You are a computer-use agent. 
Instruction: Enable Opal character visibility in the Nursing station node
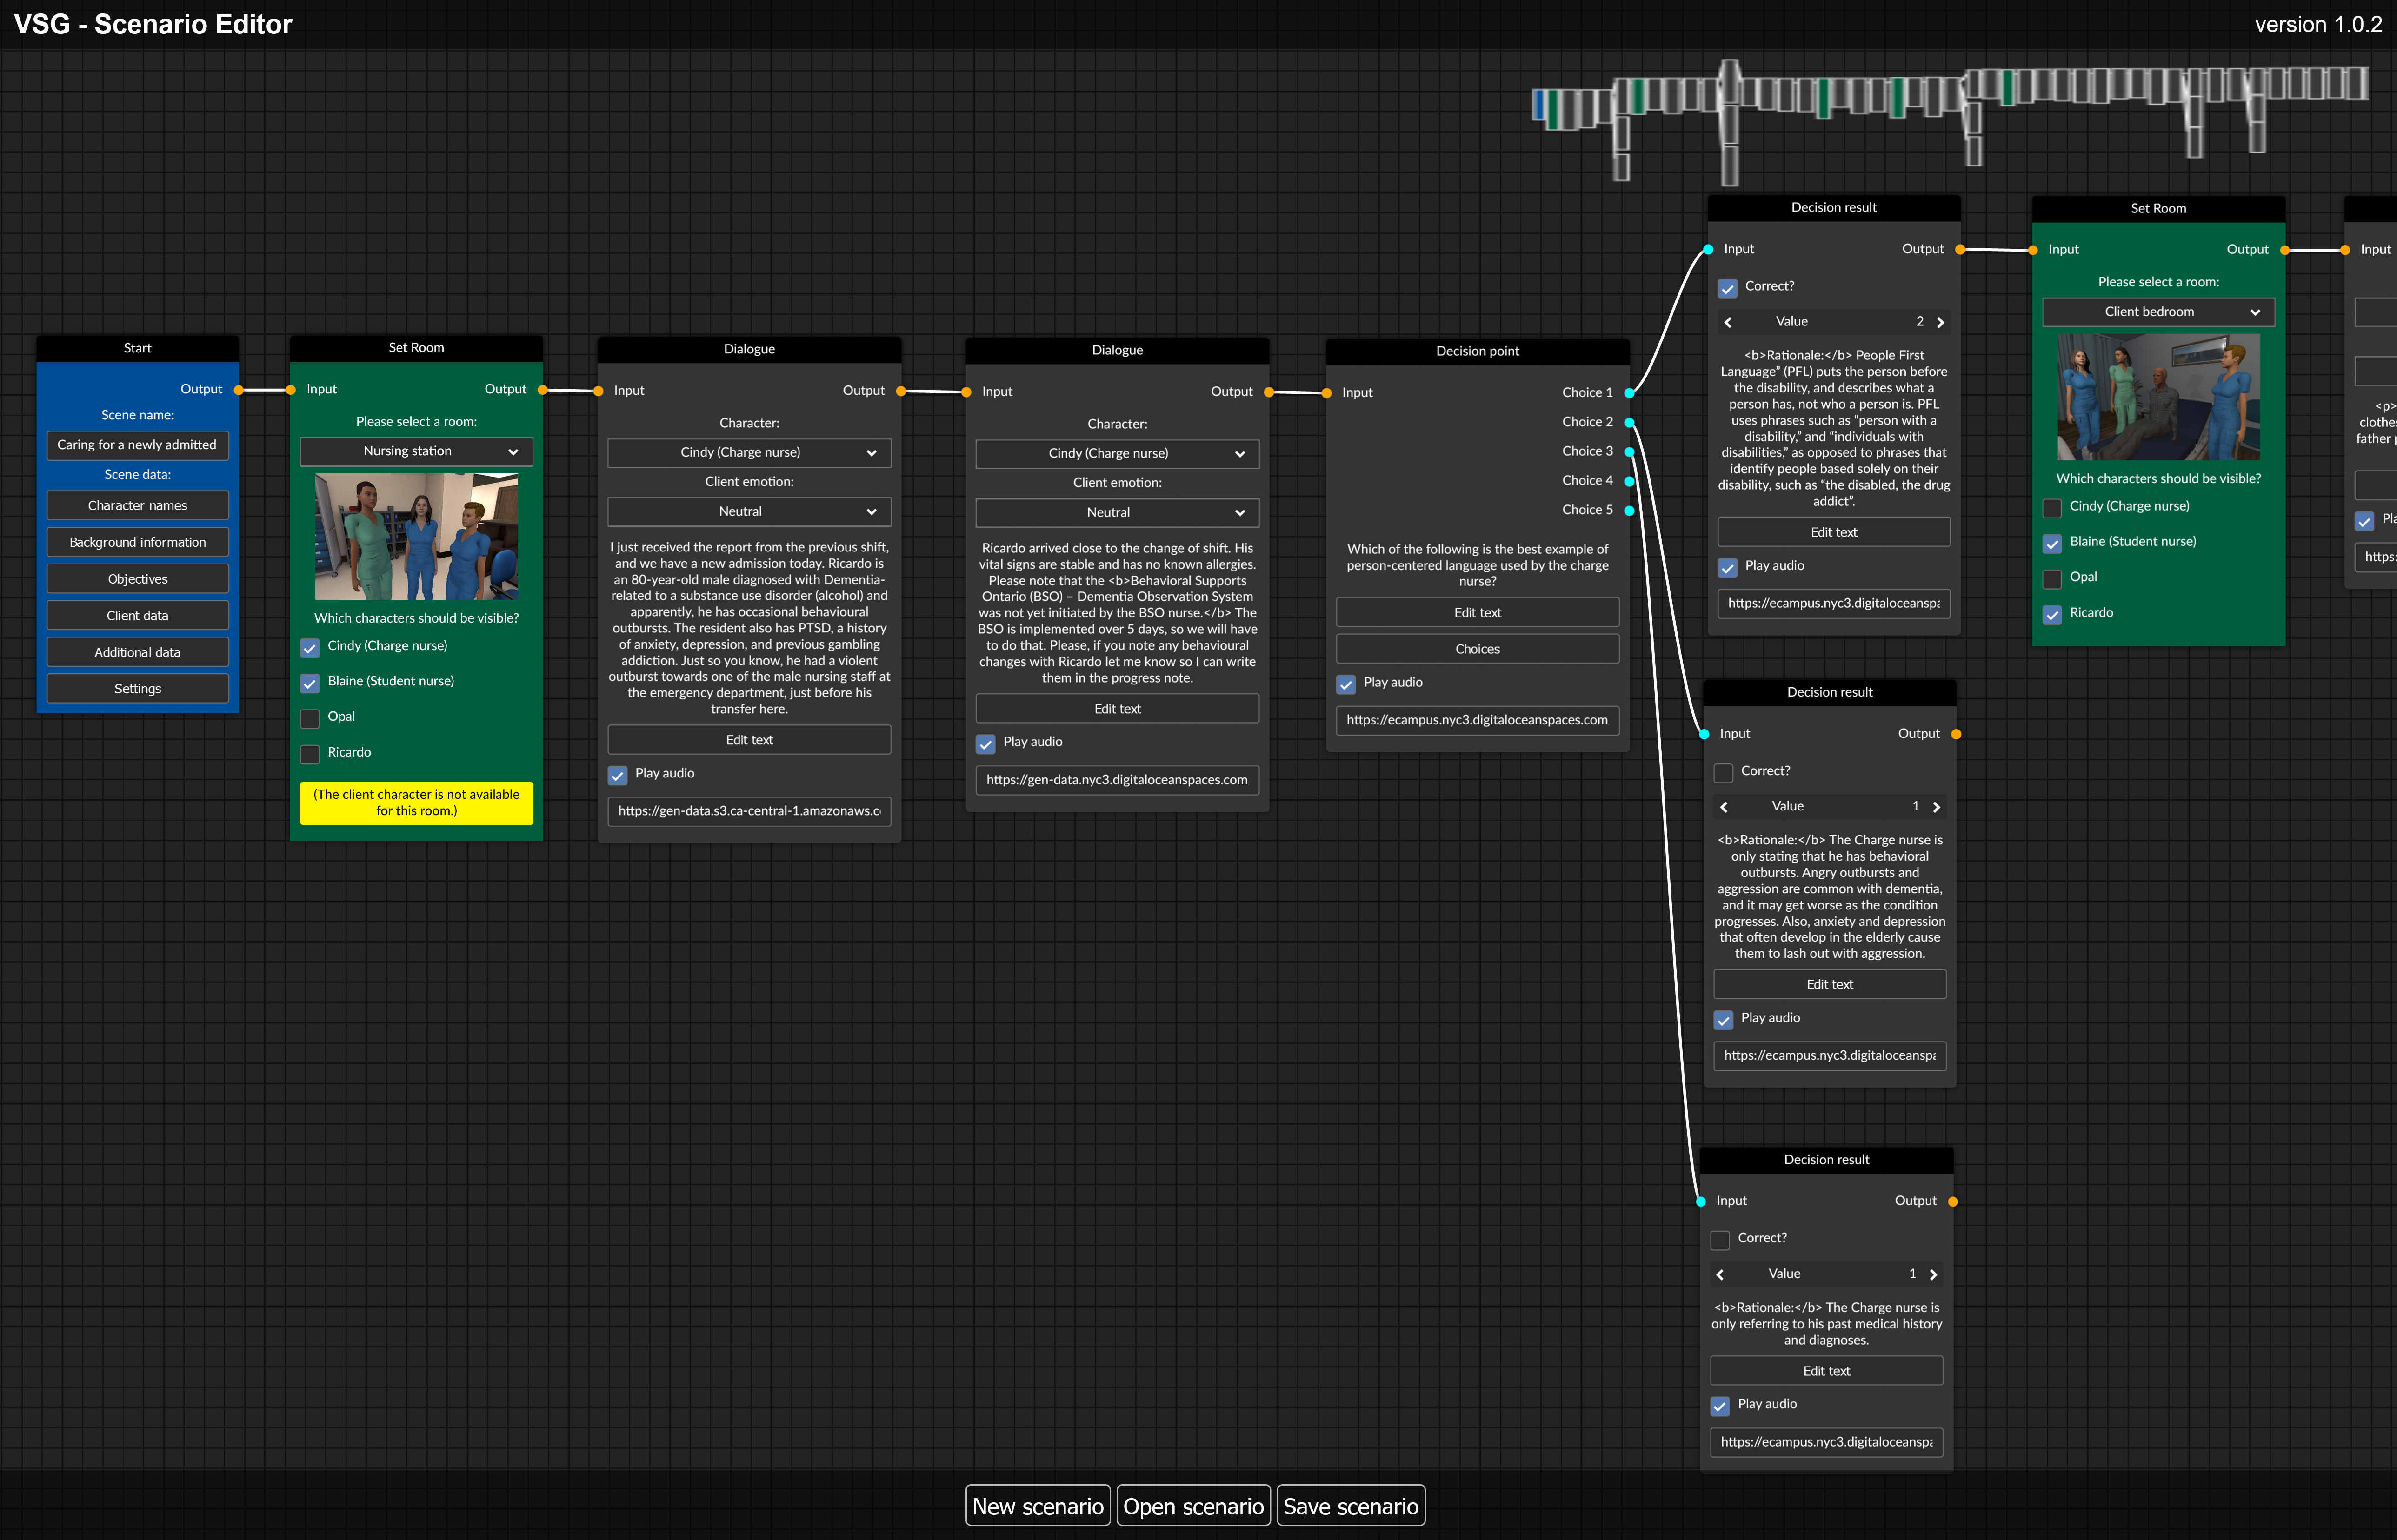coord(310,718)
